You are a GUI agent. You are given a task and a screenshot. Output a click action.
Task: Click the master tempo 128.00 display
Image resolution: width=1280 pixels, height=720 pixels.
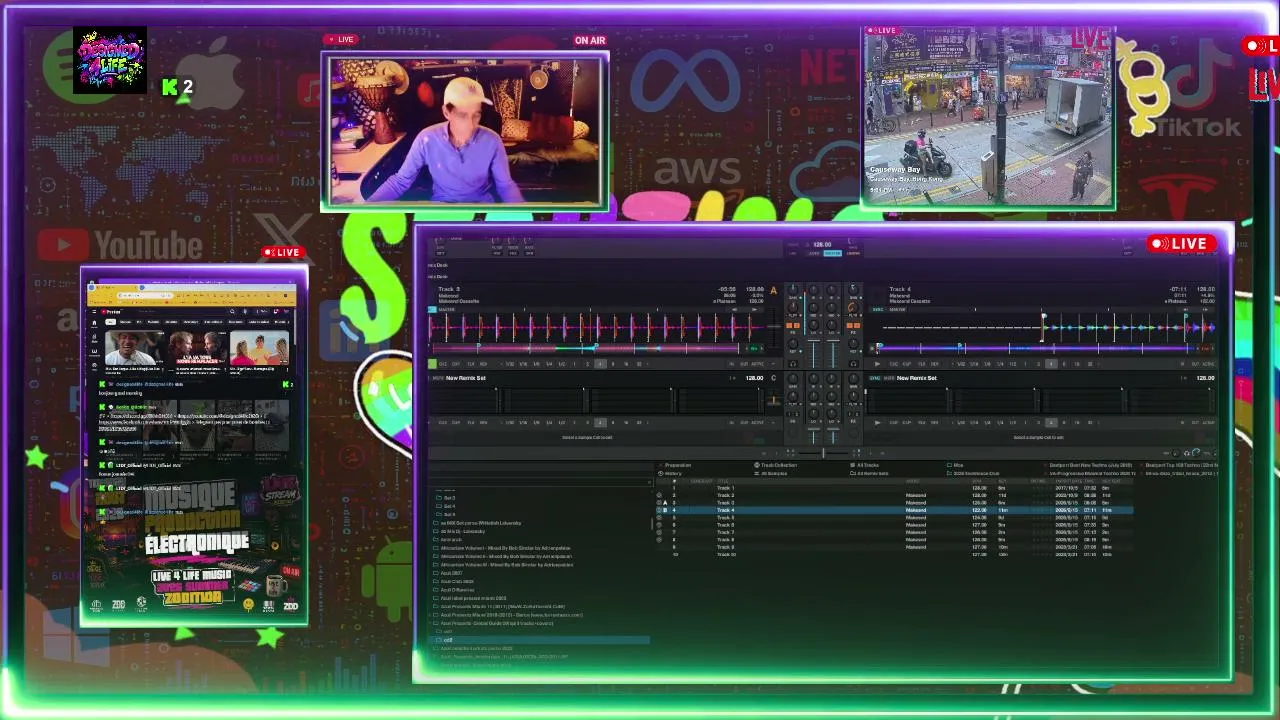coord(822,244)
